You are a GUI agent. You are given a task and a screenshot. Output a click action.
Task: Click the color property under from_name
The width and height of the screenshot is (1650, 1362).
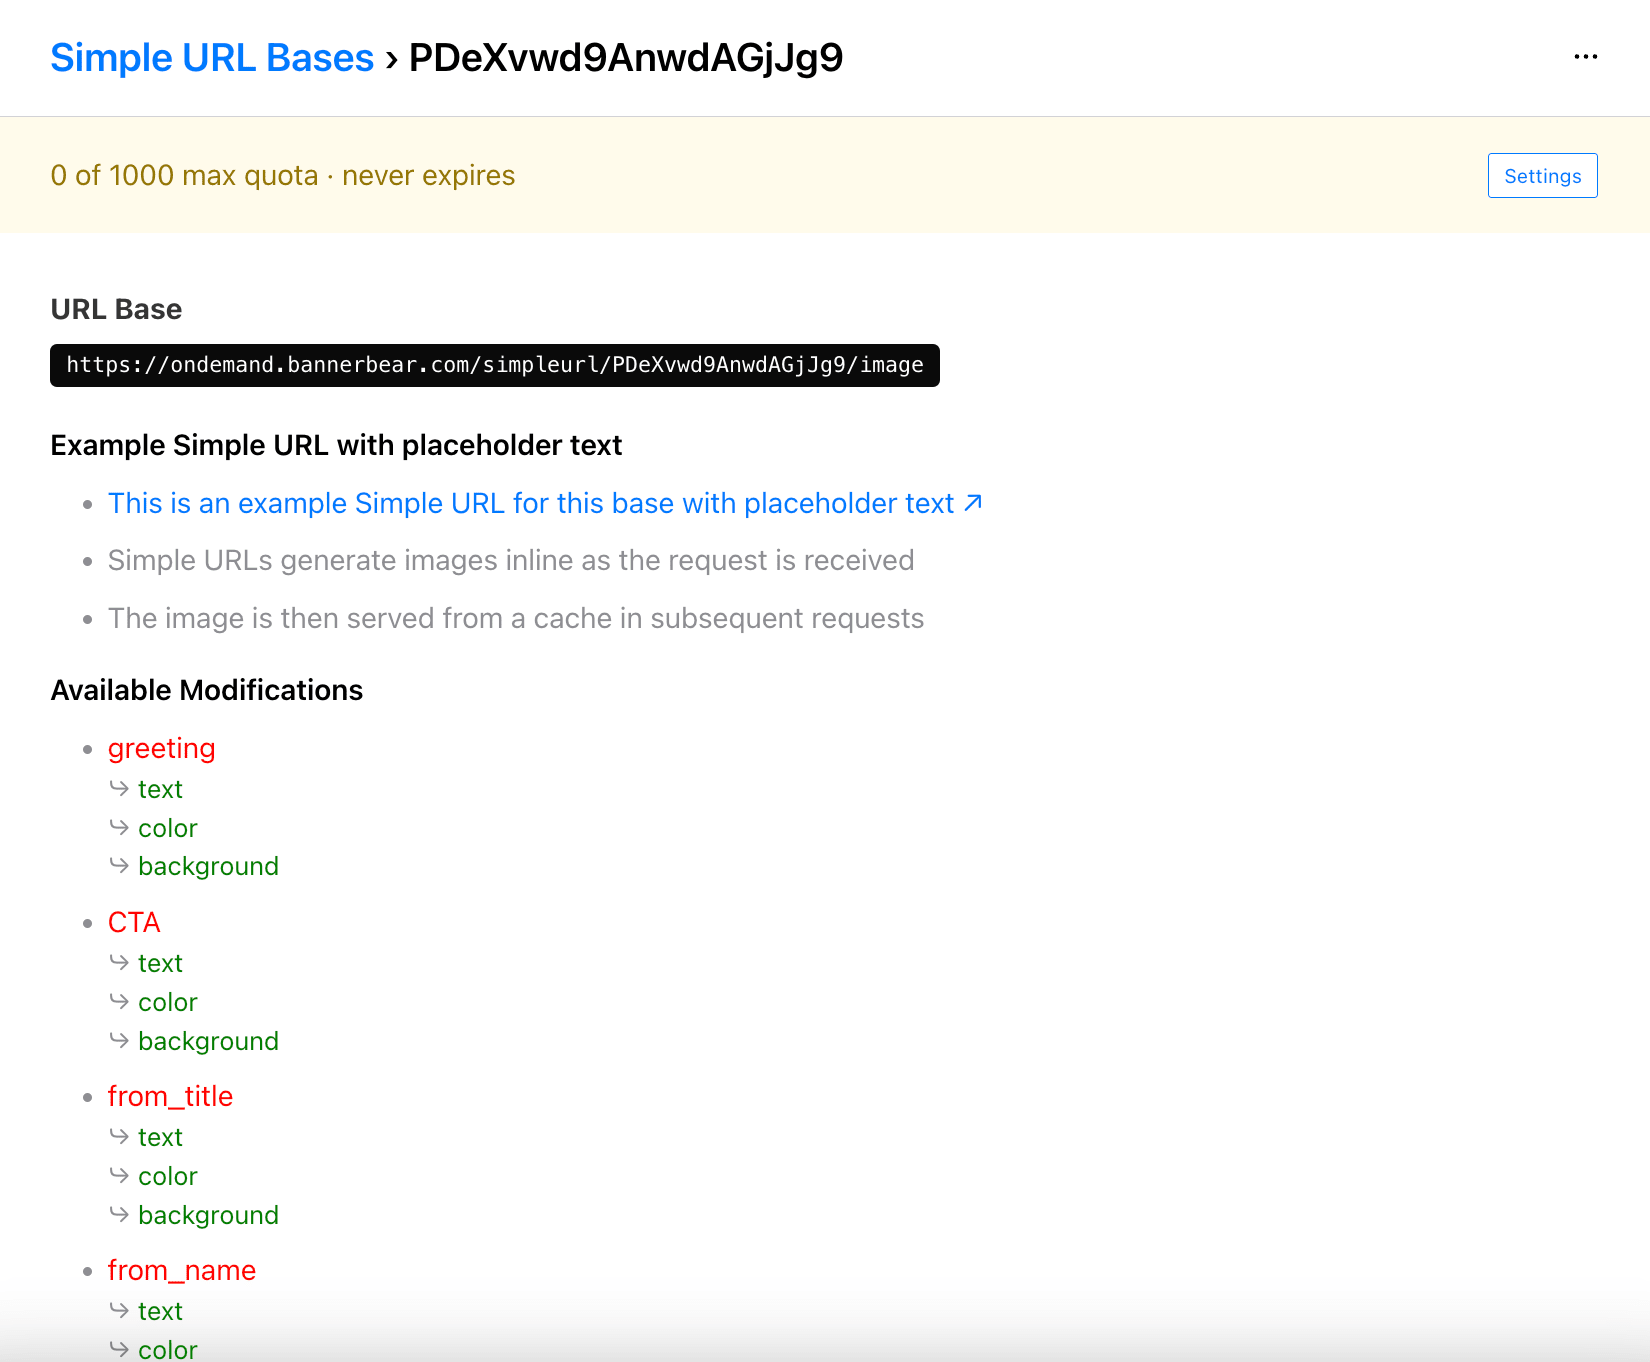coord(167,1349)
